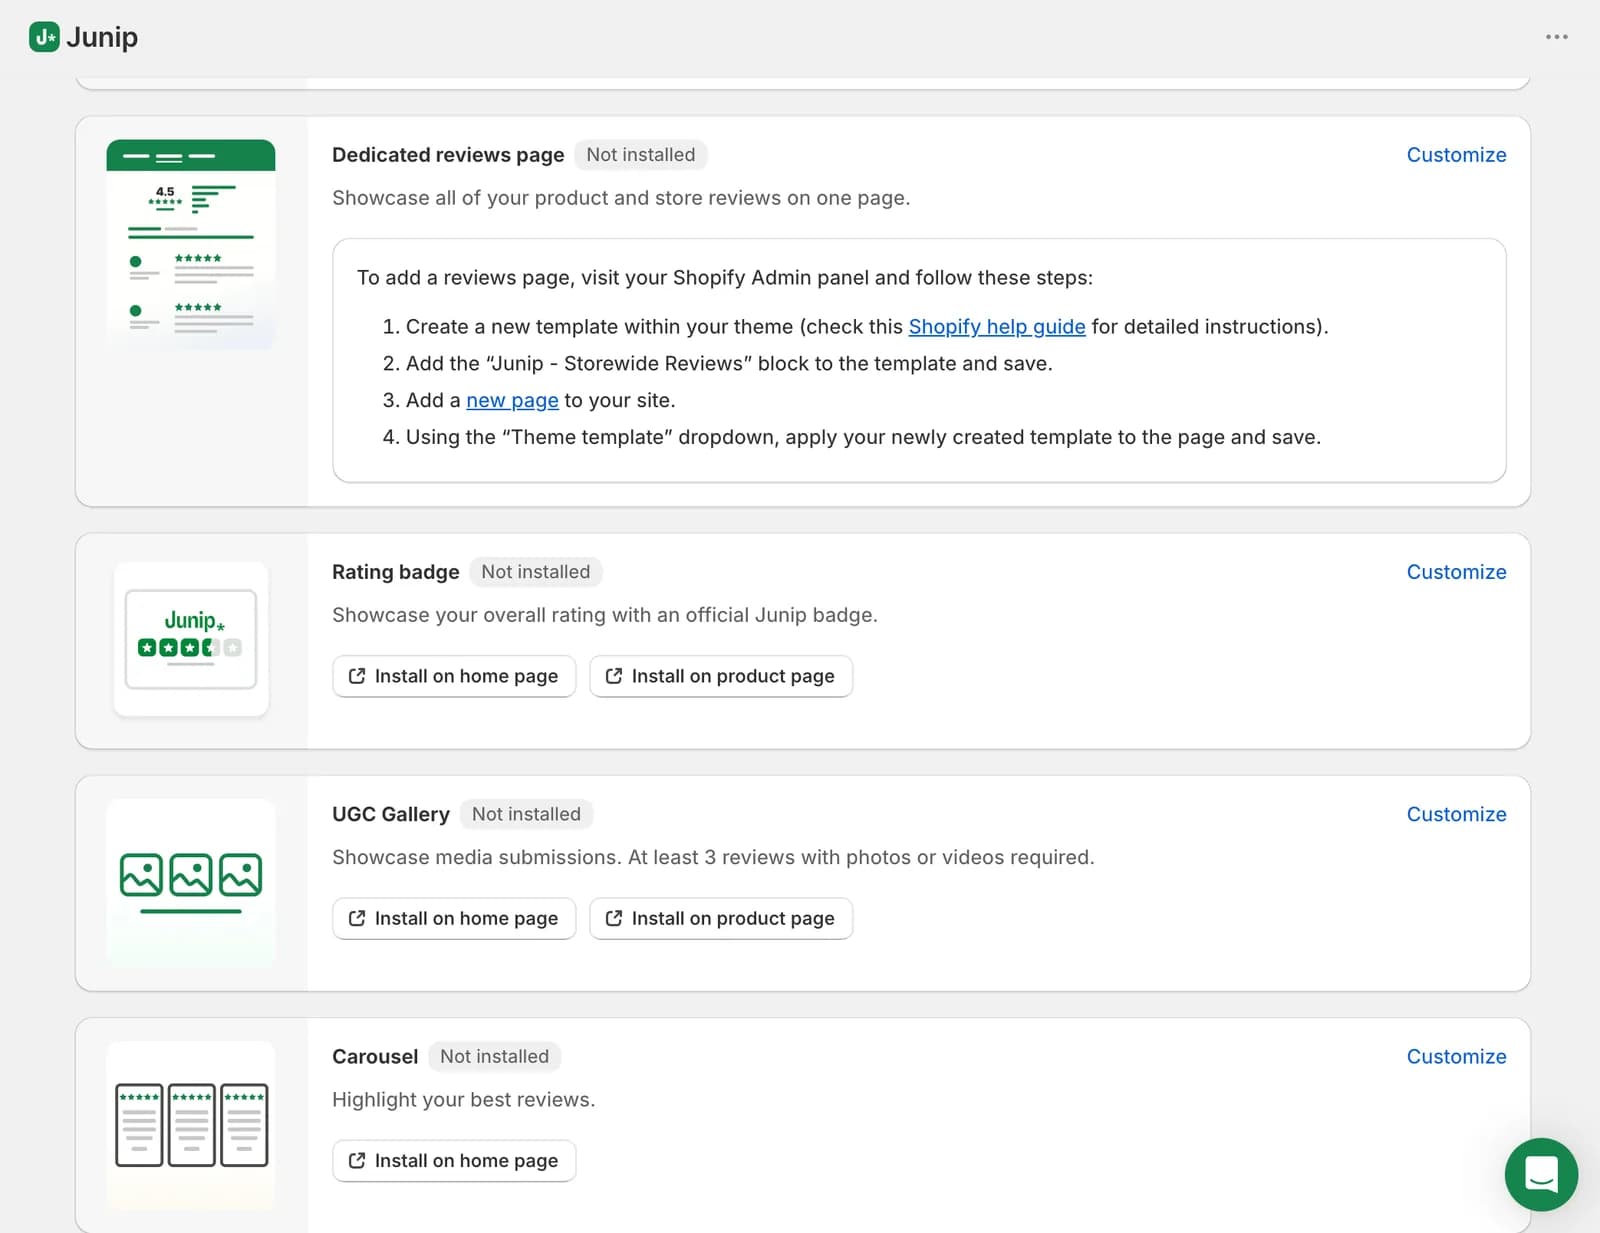Screen dimensions: 1600x1233
Task: Click the UGC Gallery heading
Action: (x=391, y=814)
